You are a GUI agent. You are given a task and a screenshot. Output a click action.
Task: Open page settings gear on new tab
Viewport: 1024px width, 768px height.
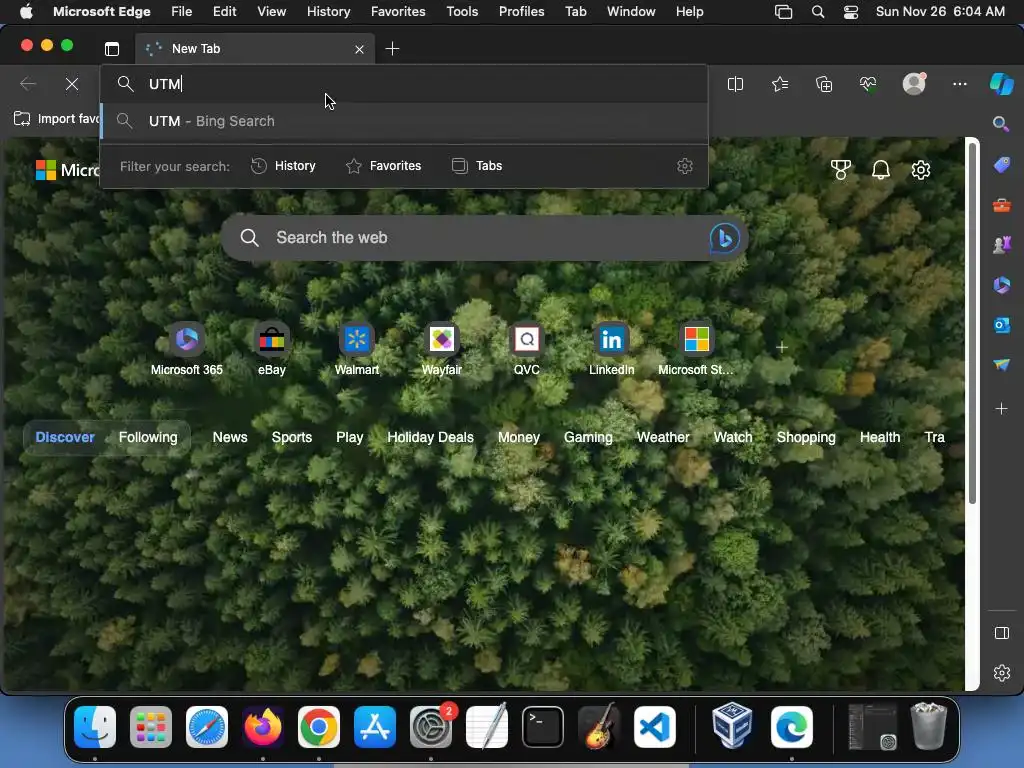[921, 170]
